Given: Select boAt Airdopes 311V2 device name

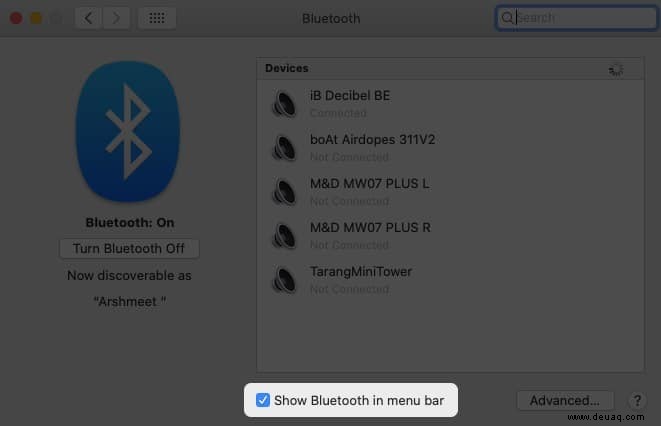Looking at the screenshot, I should click(x=372, y=139).
